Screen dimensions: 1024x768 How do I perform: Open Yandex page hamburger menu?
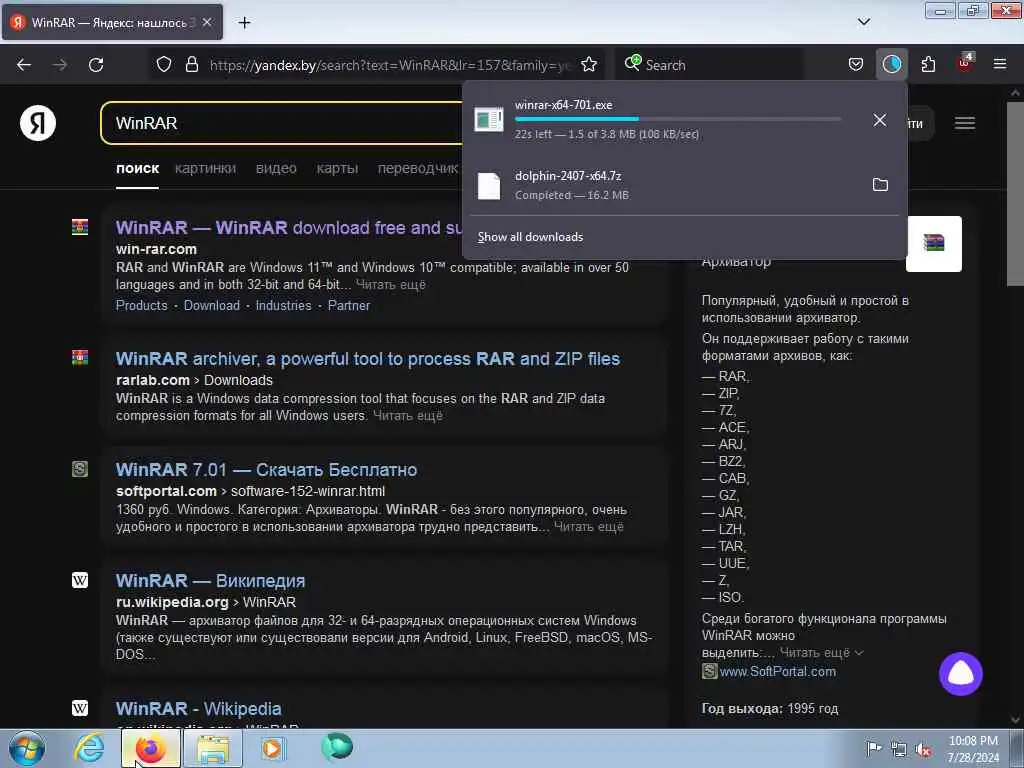[965, 123]
